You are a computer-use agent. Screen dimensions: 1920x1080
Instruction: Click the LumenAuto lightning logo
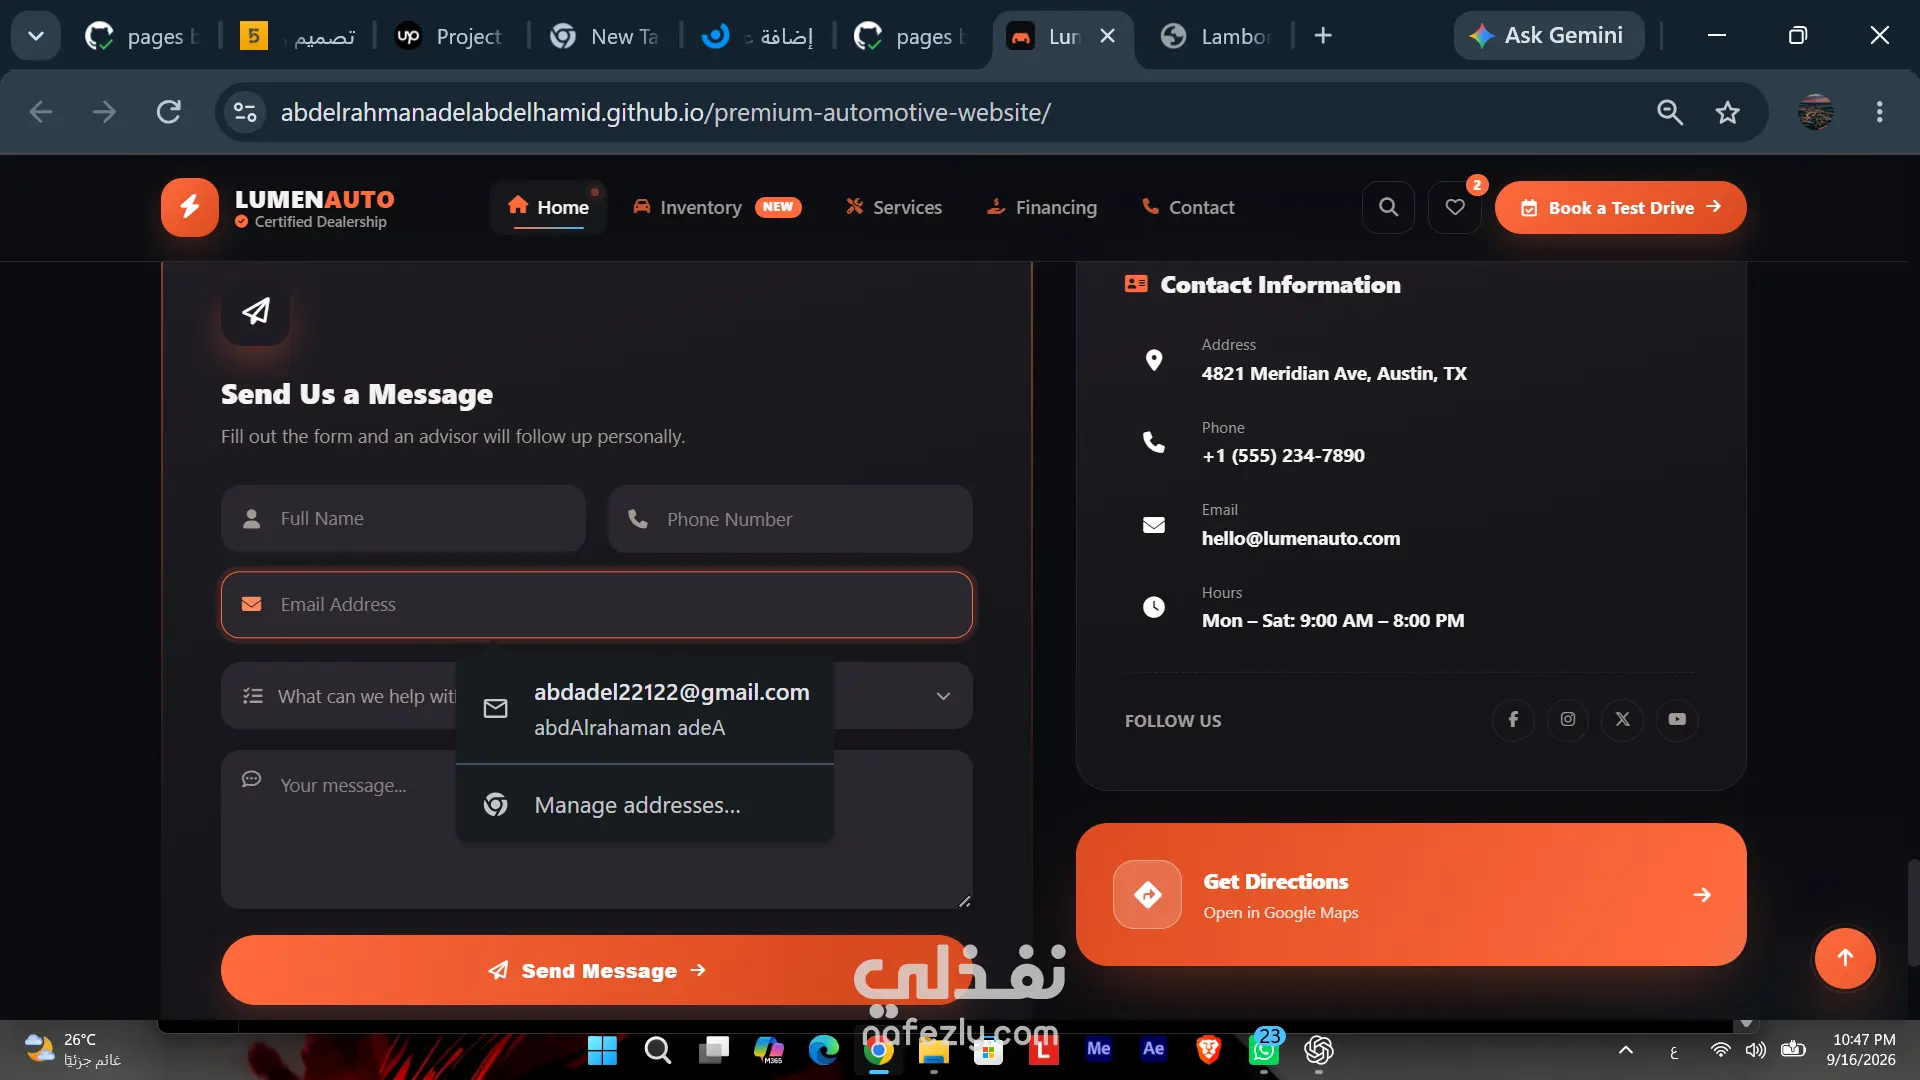click(190, 207)
